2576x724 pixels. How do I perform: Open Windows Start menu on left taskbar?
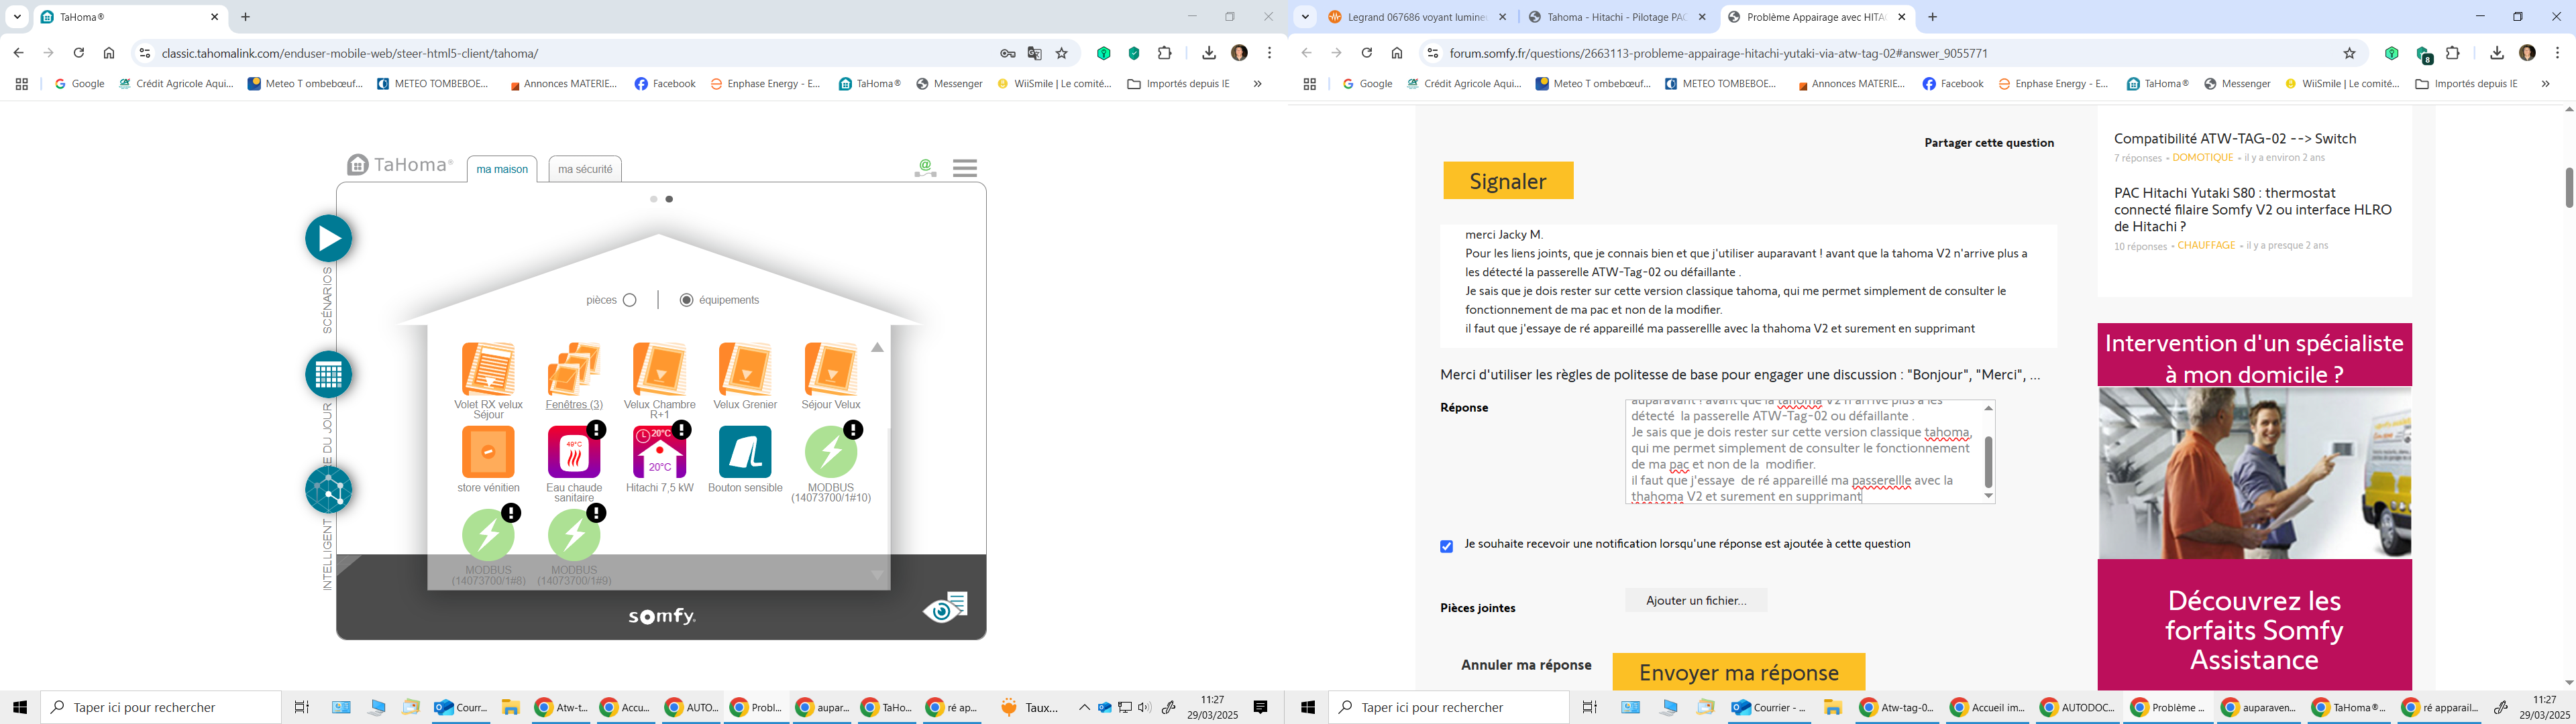(x=20, y=707)
